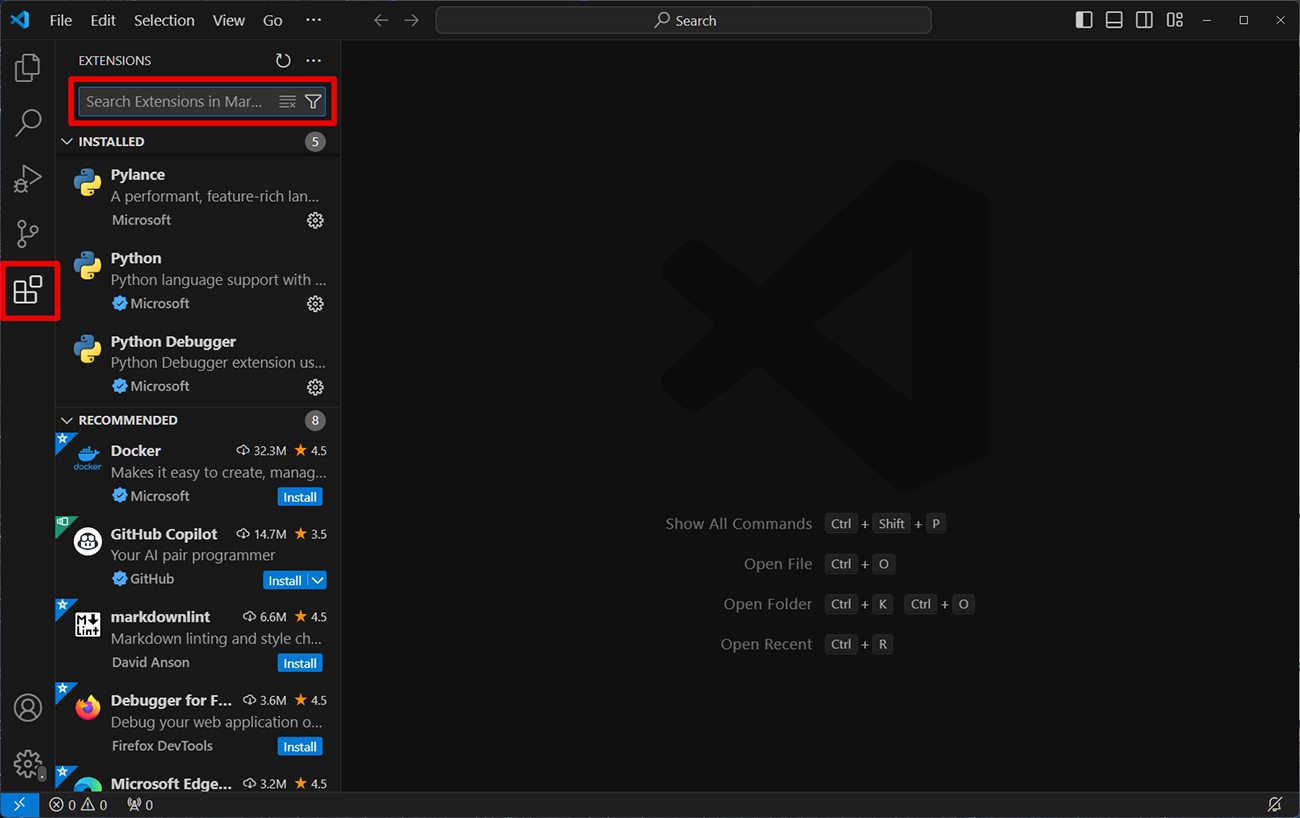Open the Selection menu
The image size is (1300, 818).
click(164, 20)
